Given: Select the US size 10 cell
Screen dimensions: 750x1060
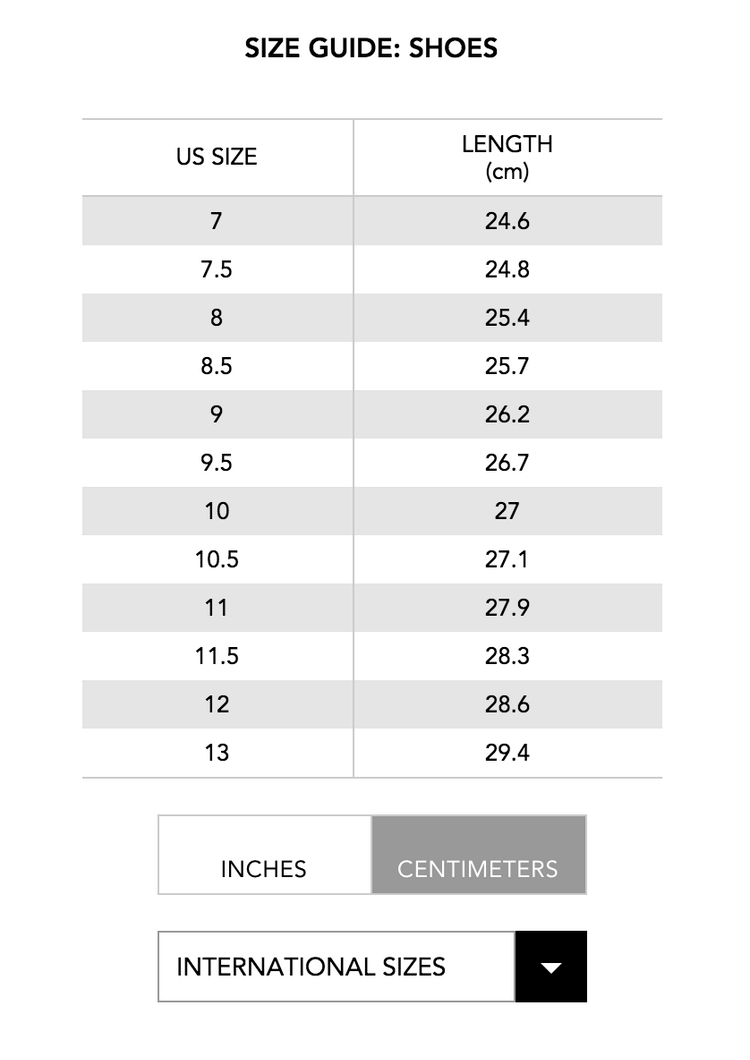Looking at the screenshot, I should 217,511.
